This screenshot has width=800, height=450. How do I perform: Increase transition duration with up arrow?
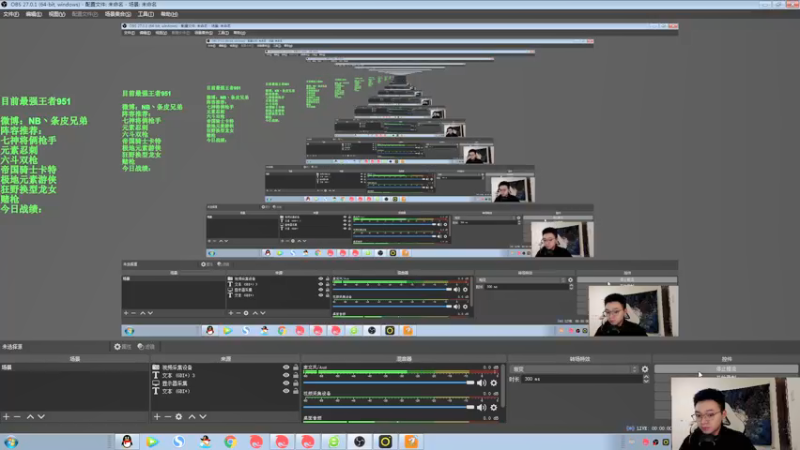646,377
